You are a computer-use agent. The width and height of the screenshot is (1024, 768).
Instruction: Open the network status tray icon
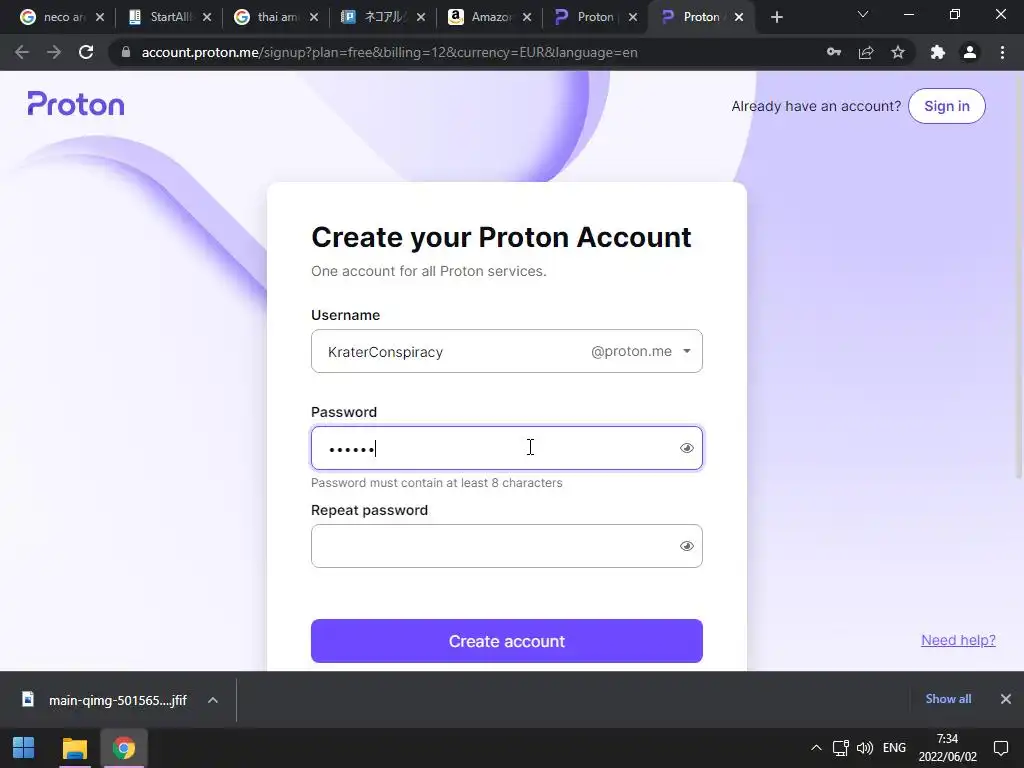click(x=840, y=748)
